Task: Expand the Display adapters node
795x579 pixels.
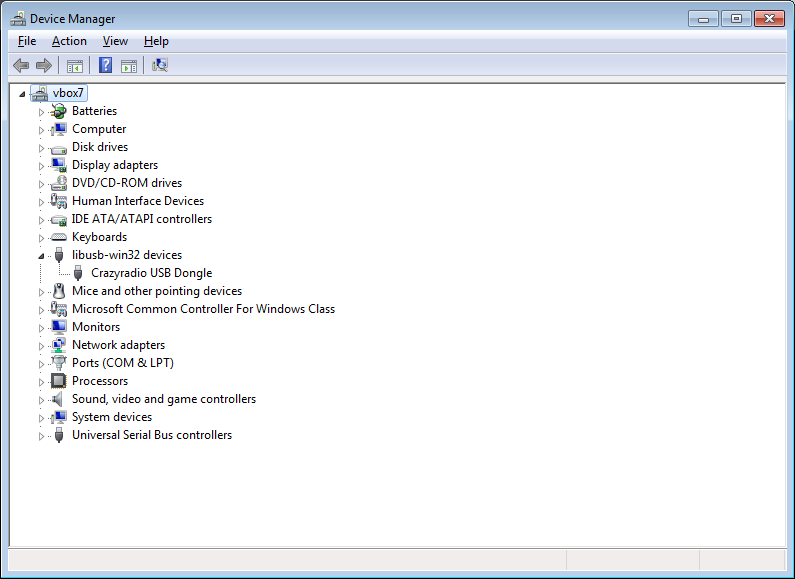Action: [42, 165]
